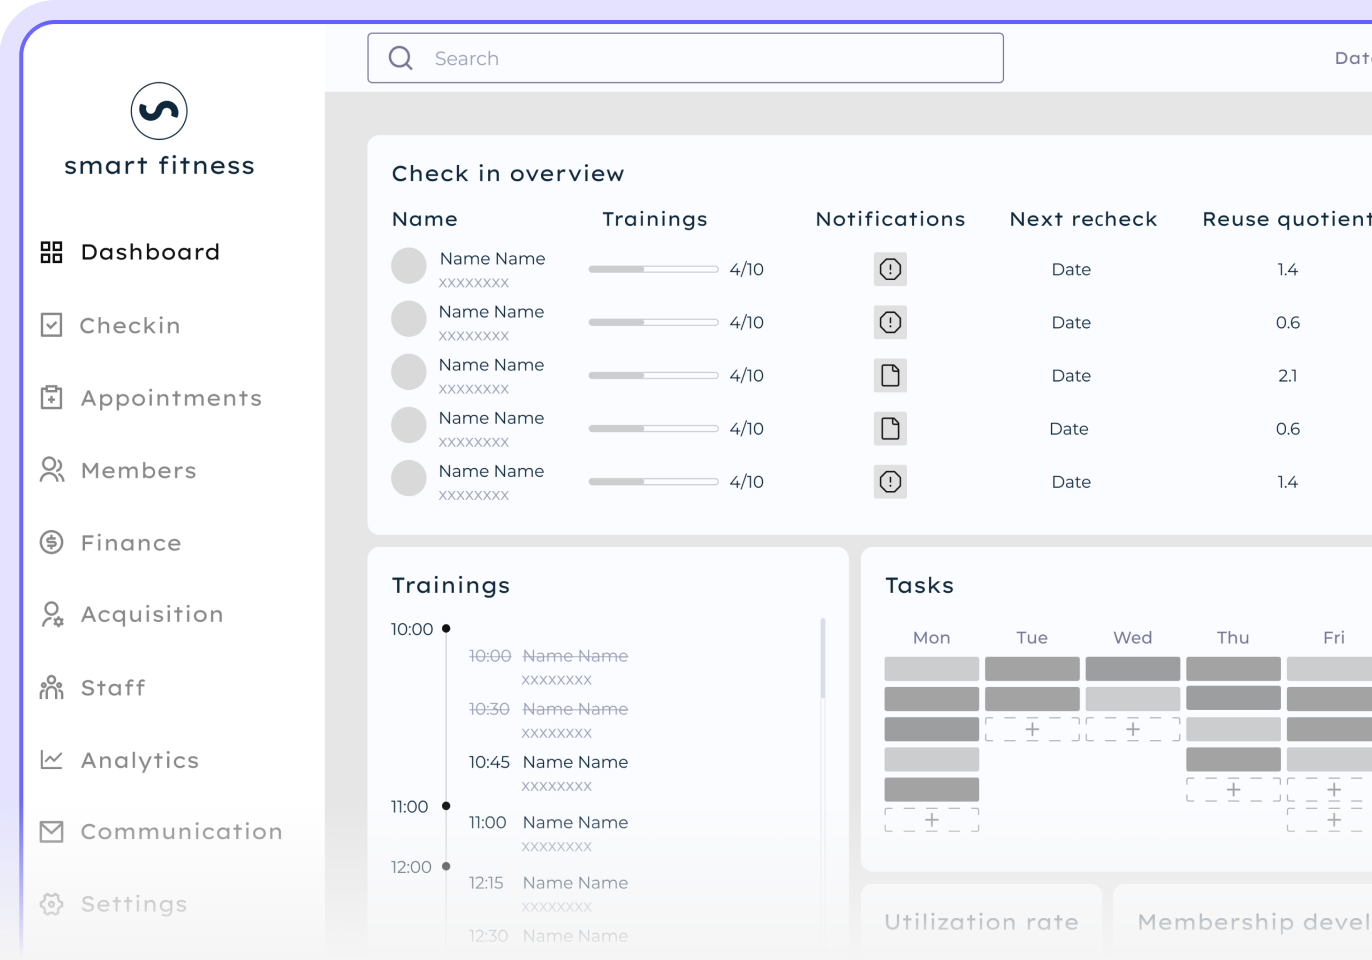Click in the Search input field
The width and height of the screenshot is (1372, 960).
click(685, 58)
